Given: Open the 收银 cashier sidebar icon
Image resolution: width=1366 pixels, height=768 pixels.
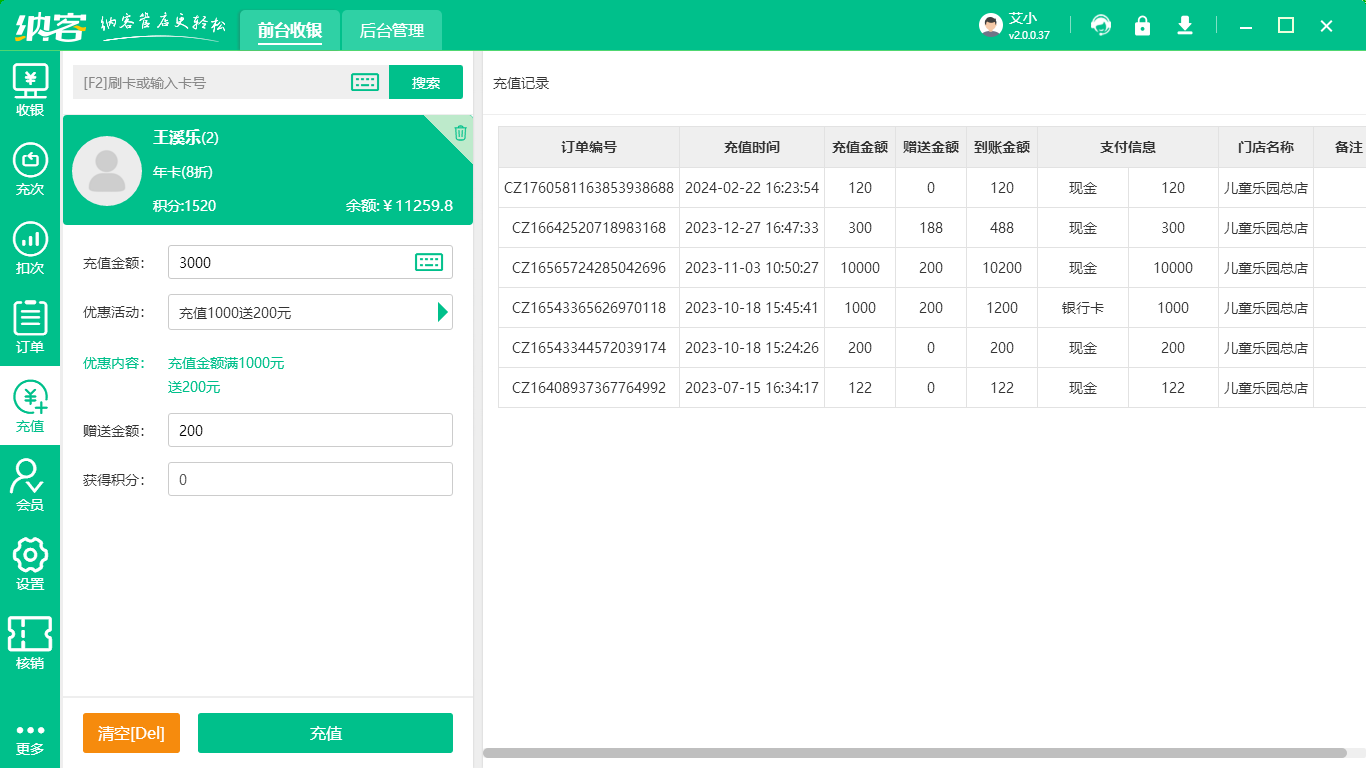Looking at the screenshot, I should tap(30, 90).
